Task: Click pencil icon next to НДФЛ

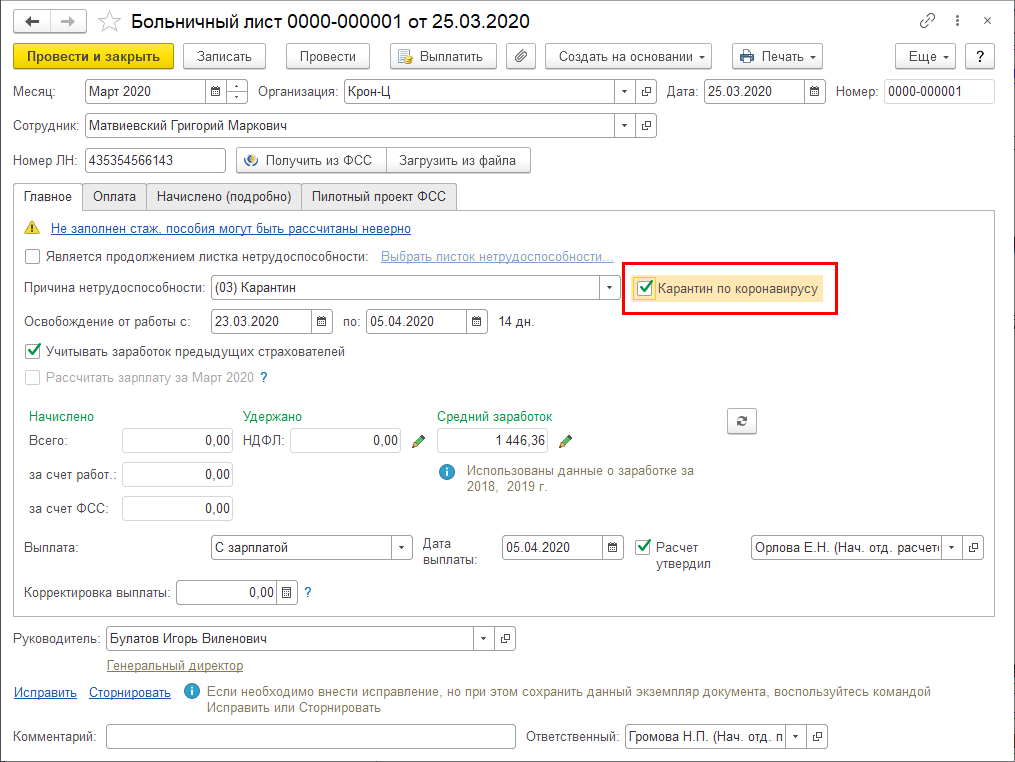Action: (x=418, y=440)
